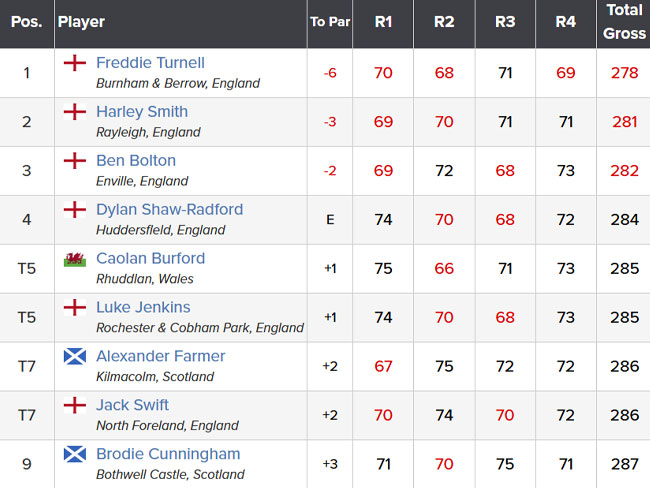650x488 pixels.
Task: Click Freddie Turnell's total gross 278
Action: [624, 73]
